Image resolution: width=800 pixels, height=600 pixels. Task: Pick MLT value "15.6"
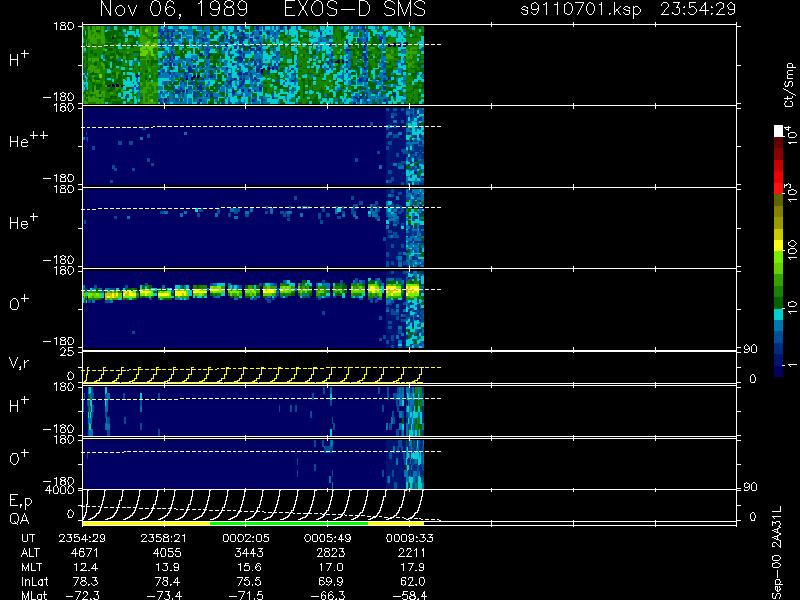click(249, 567)
